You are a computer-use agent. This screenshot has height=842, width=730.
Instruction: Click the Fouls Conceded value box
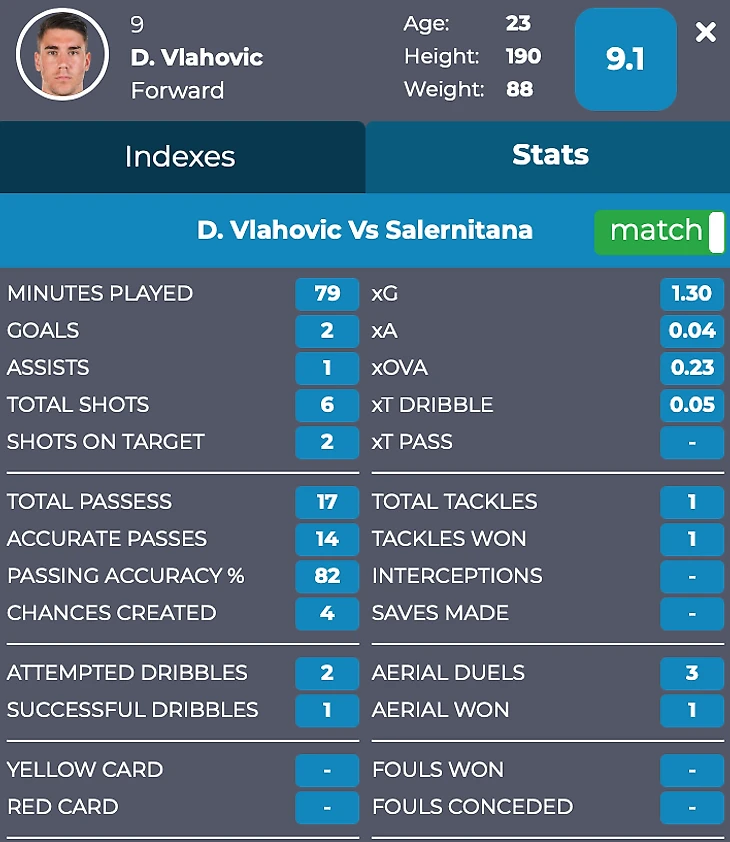click(692, 807)
